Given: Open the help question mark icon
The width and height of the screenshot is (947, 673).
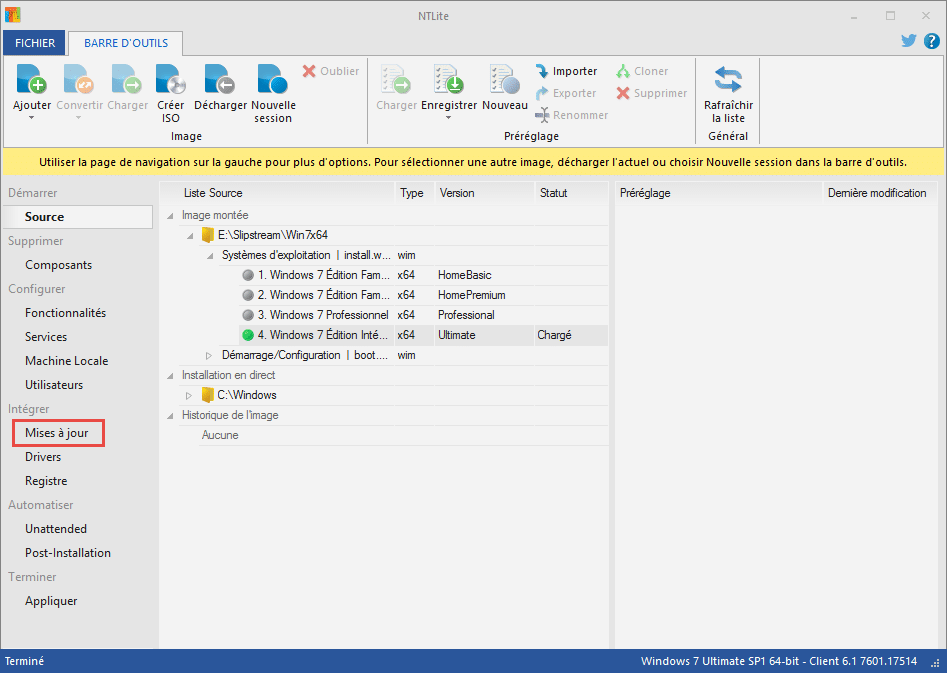Looking at the screenshot, I should [x=931, y=40].
